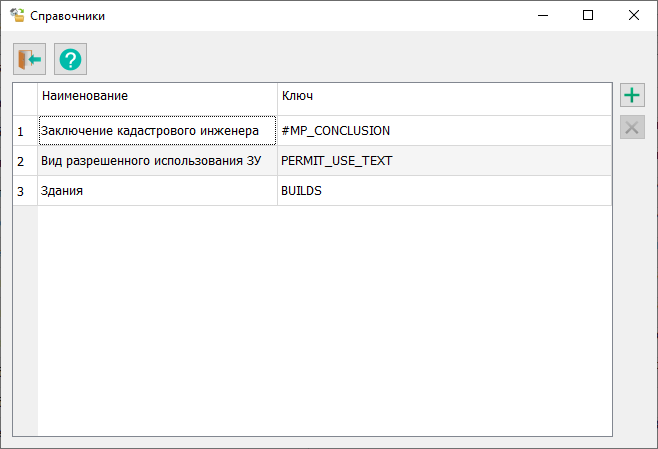The image size is (658, 449).
Task: Click the BUILDS key cell
Action: (444, 191)
